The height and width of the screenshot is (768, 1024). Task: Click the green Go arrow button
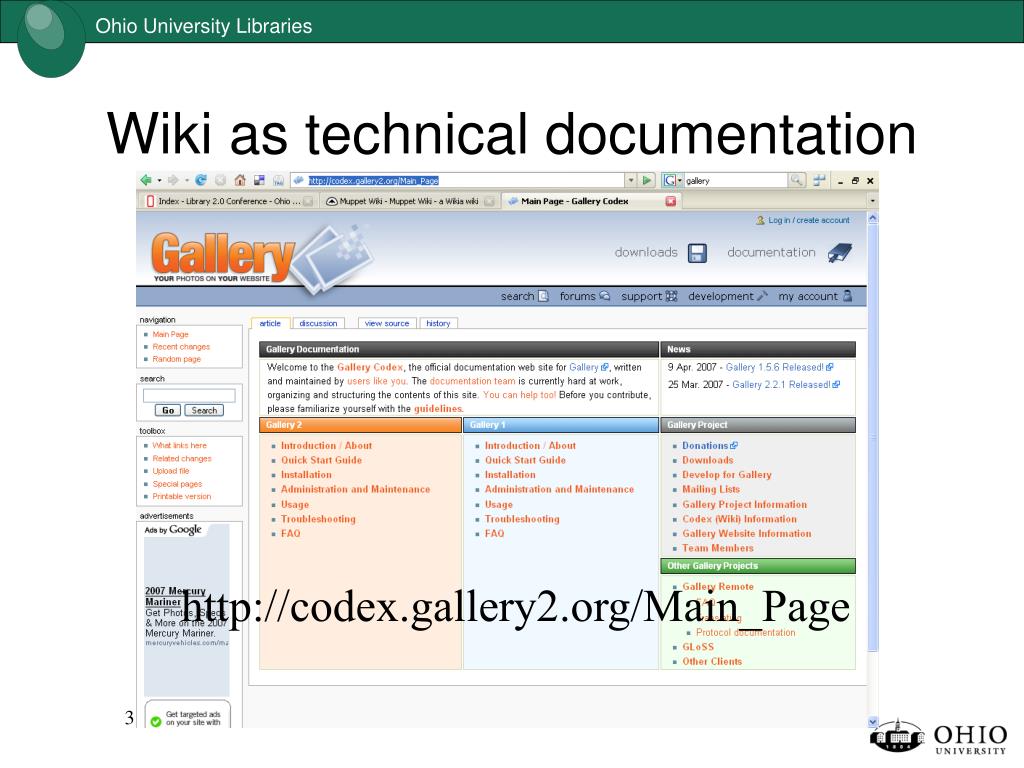click(x=647, y=180)
